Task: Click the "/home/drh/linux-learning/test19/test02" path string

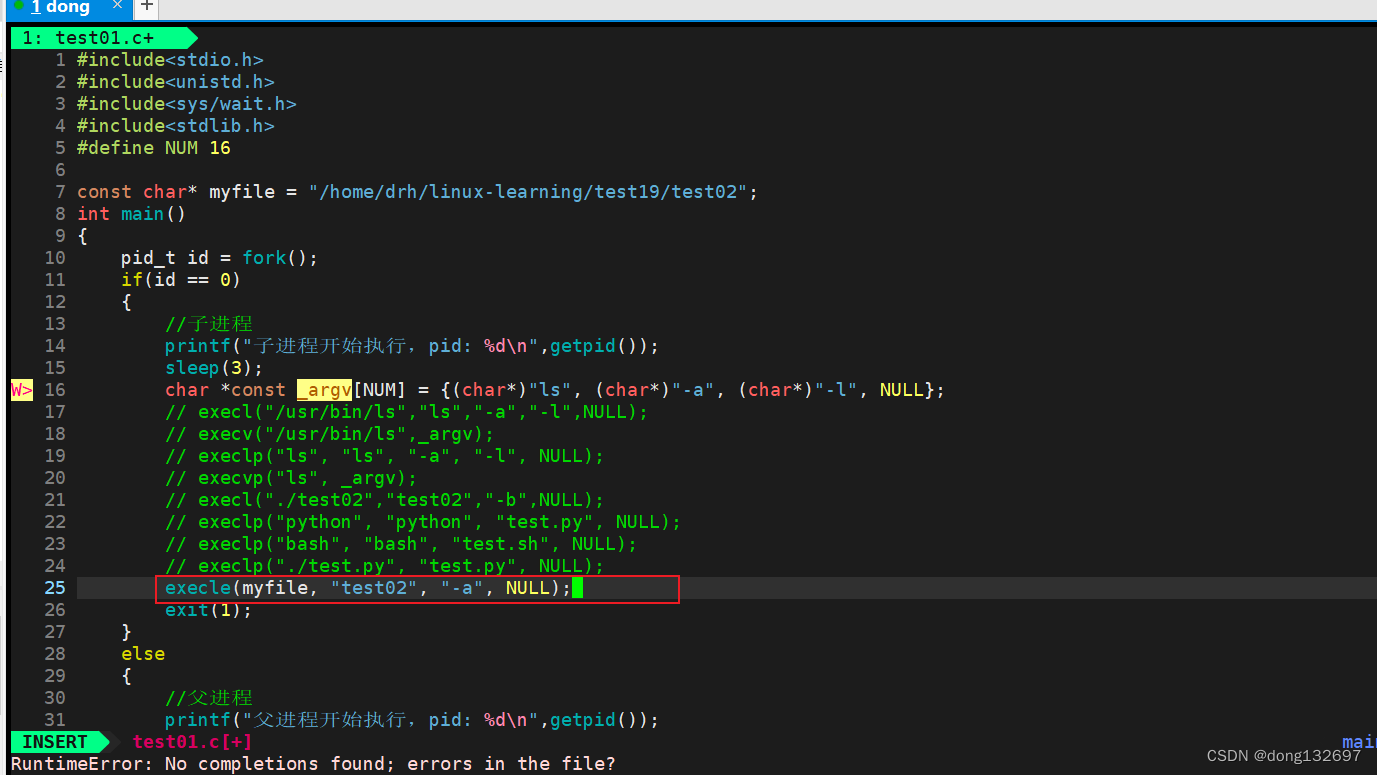Action: (x=528, y=192)
